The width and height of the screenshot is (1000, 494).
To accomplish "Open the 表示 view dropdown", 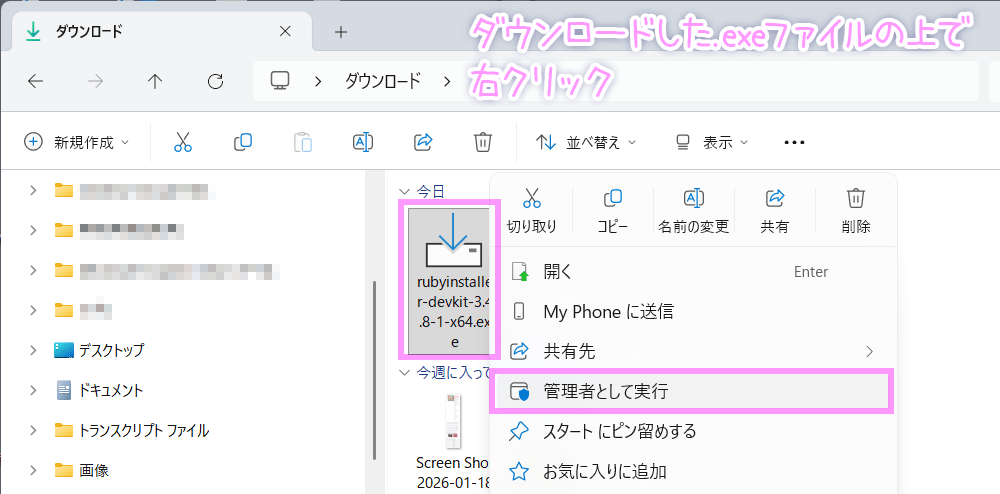I will [712, 142].
